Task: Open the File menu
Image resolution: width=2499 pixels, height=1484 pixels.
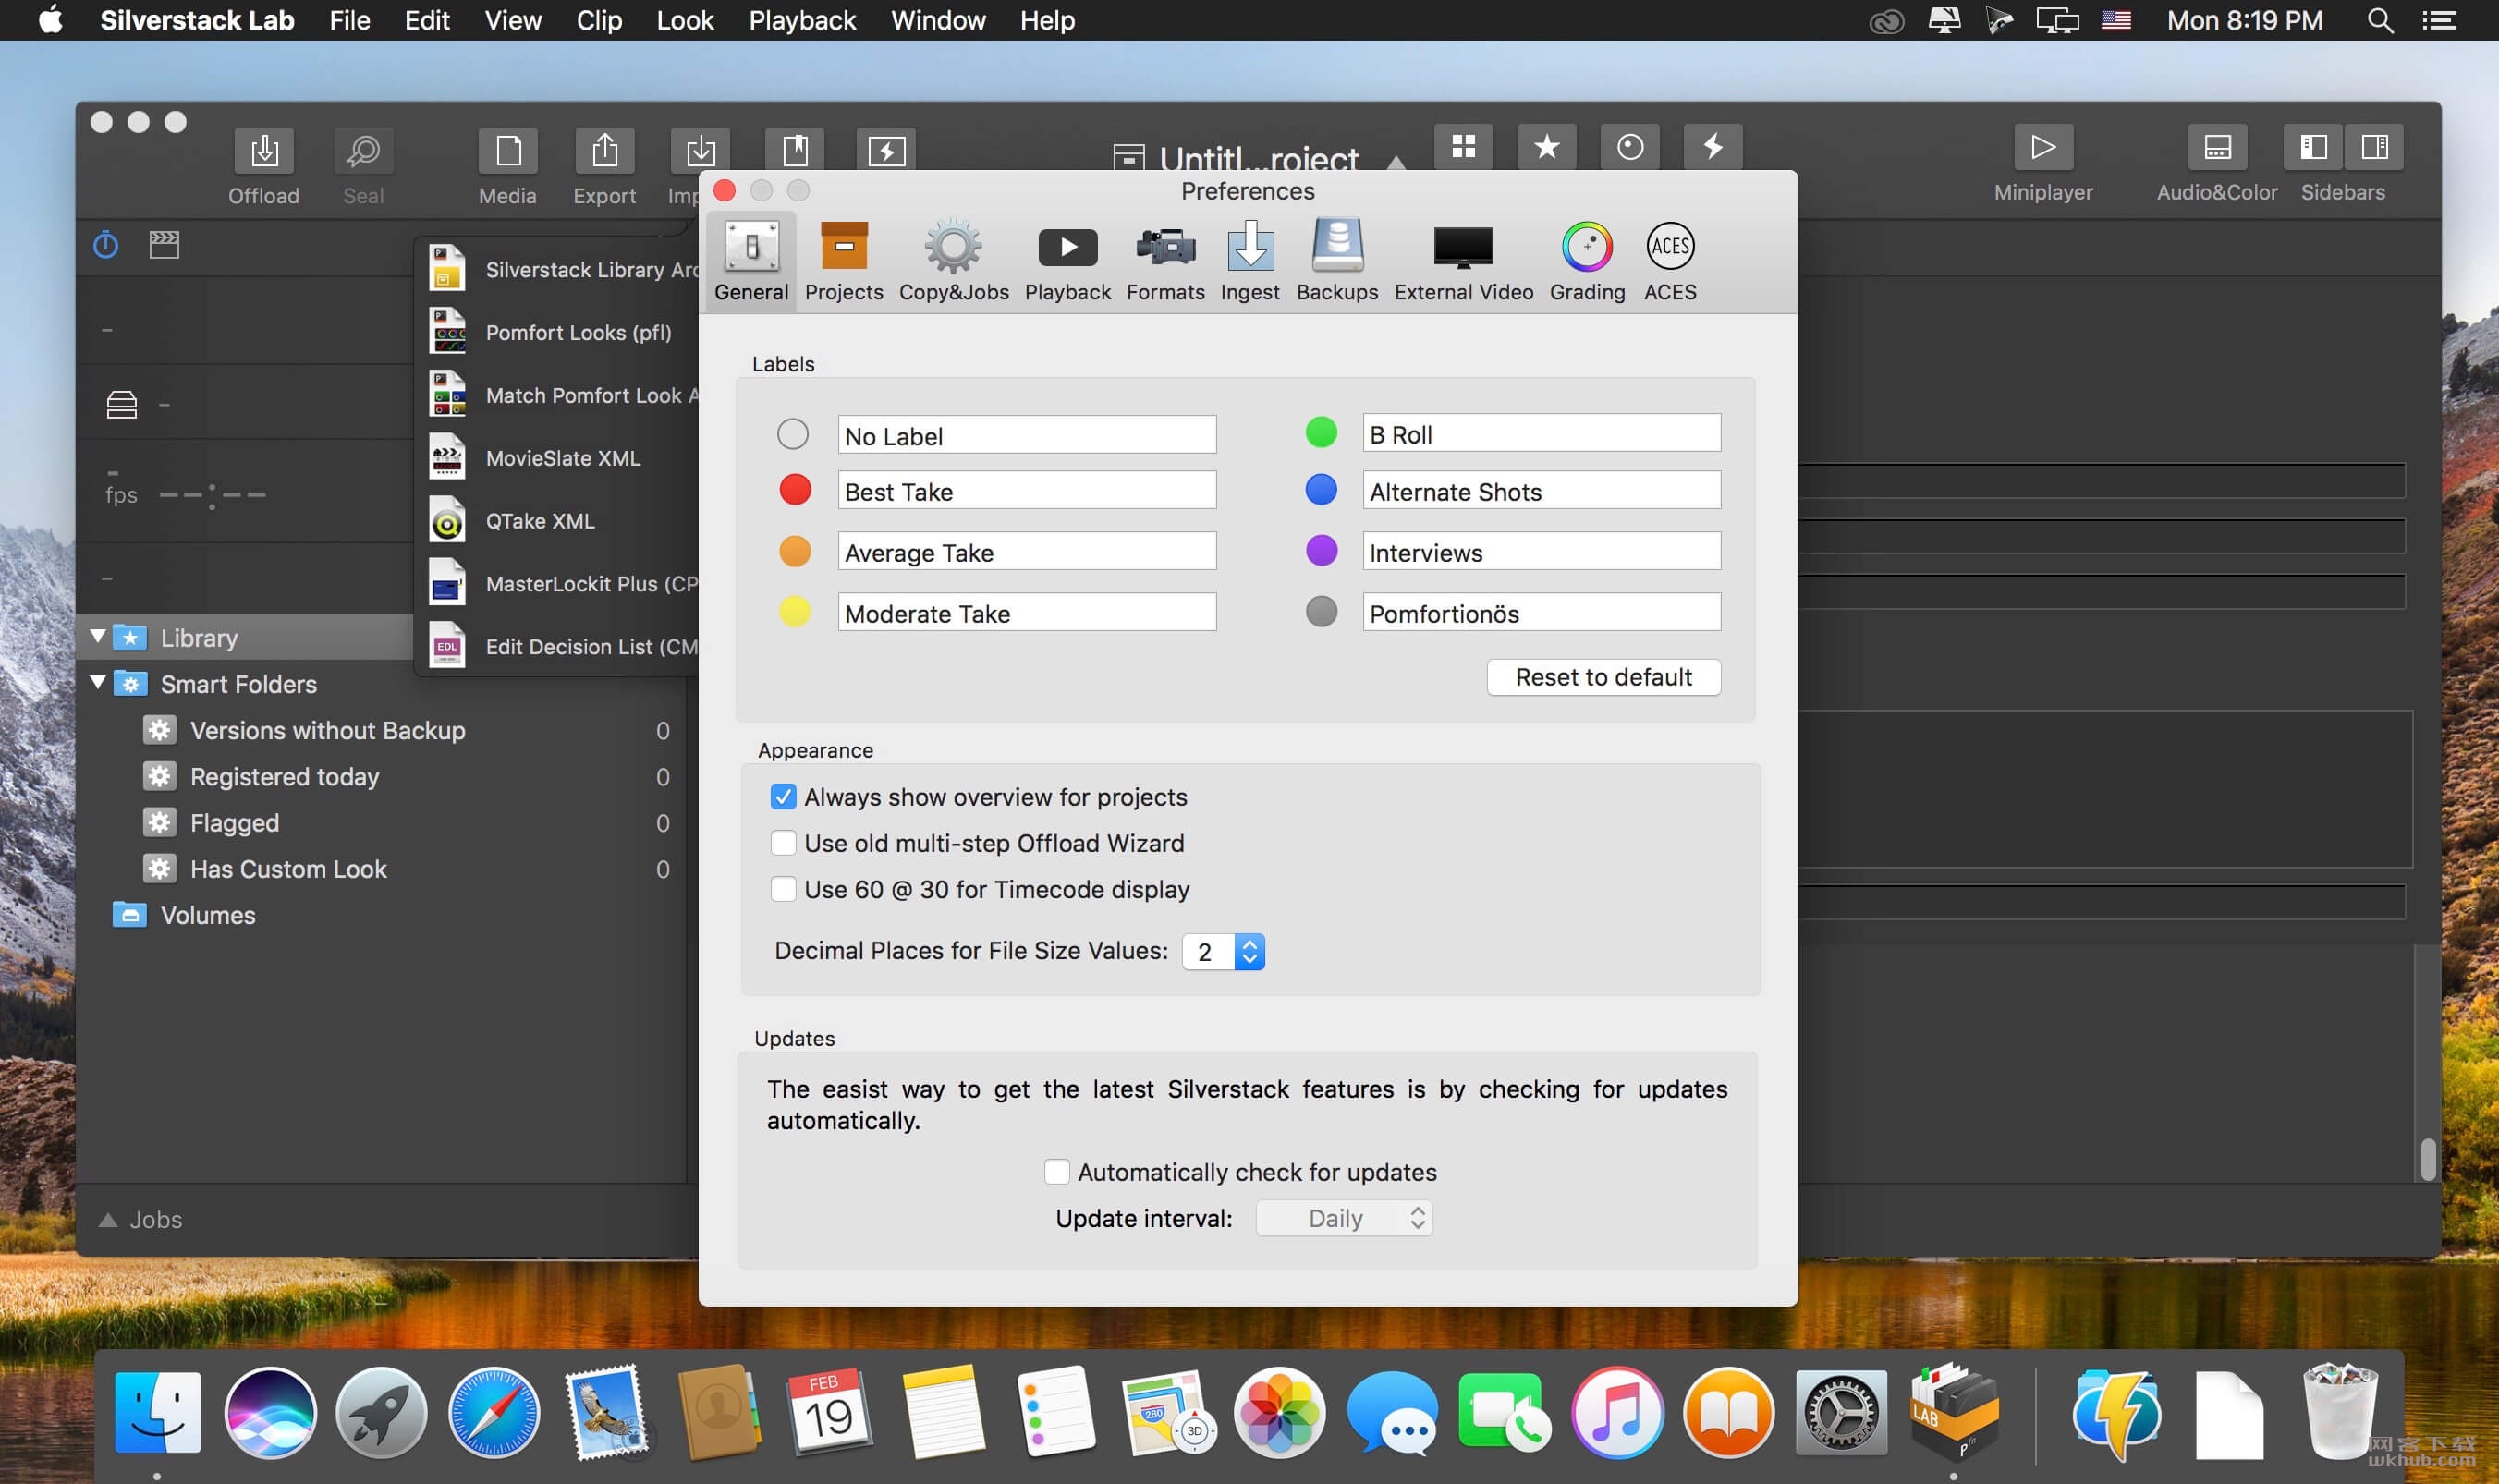Action: (x=349, y=20)
